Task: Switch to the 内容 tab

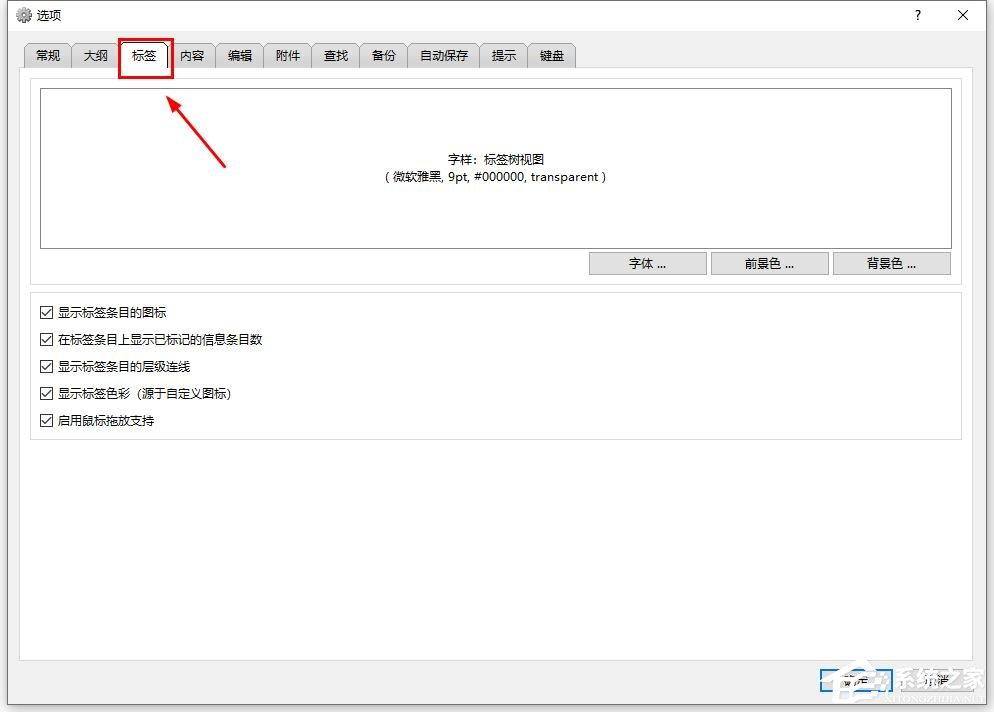Action: pyautogui.click(x=192, y=56)
